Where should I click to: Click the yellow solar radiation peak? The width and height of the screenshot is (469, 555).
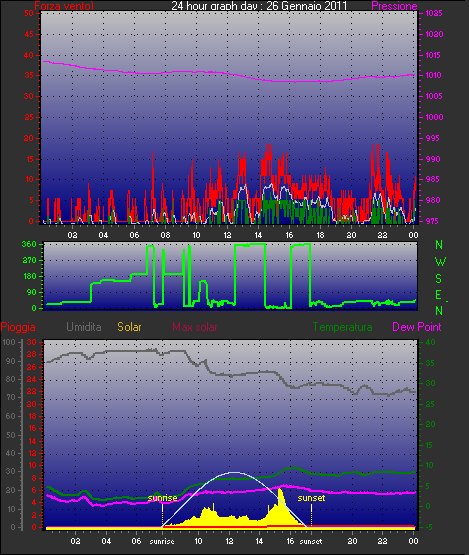click(x=280, y=492)
